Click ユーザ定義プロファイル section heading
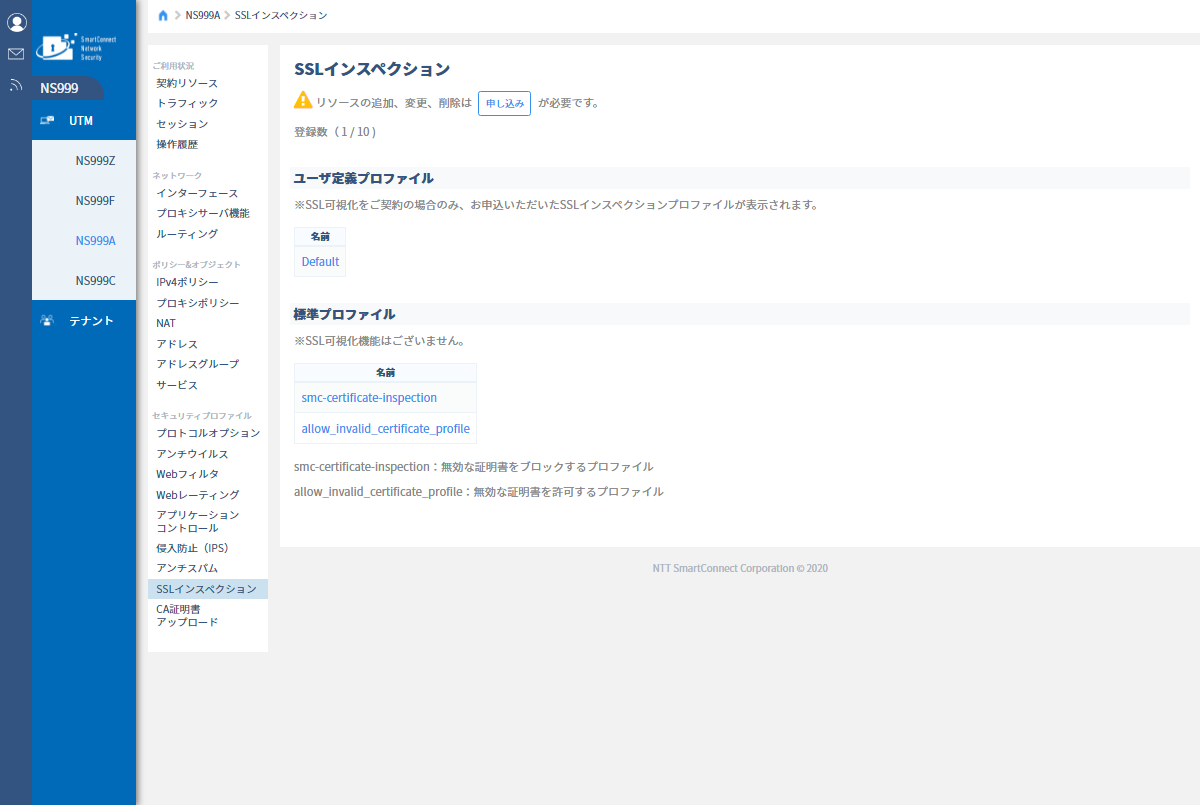Viewport: 1200px width, 805px height. (x=364, y=178)
